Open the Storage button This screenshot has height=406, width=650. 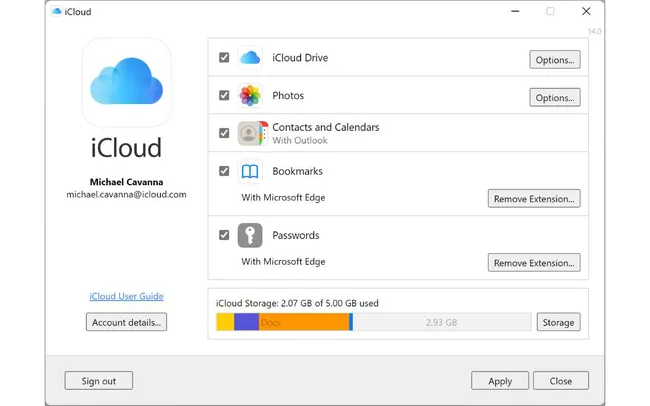point(558,322)
